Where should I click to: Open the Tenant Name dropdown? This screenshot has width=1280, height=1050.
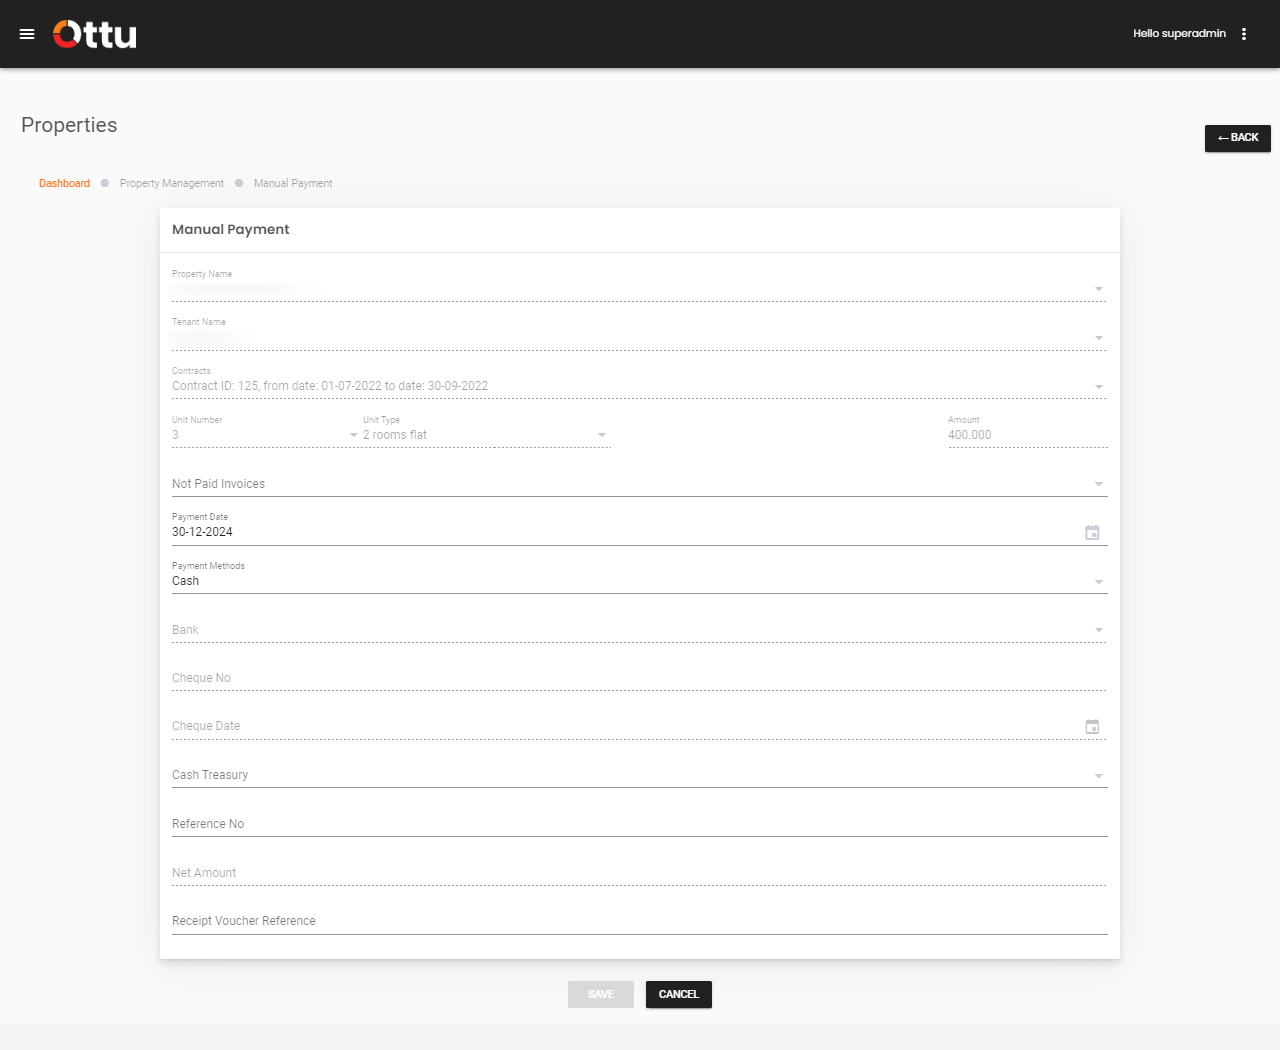(x=1098, y=337)
